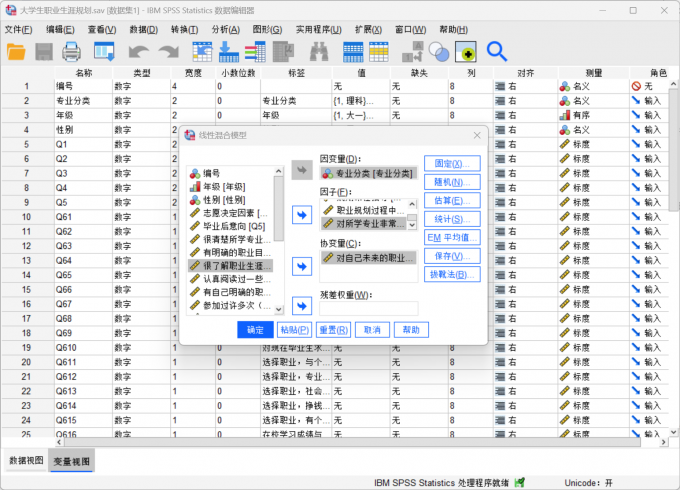Viewport: 680px width, 490px height.
Task: Click 取消 button
Action: [x=372, y=330]
